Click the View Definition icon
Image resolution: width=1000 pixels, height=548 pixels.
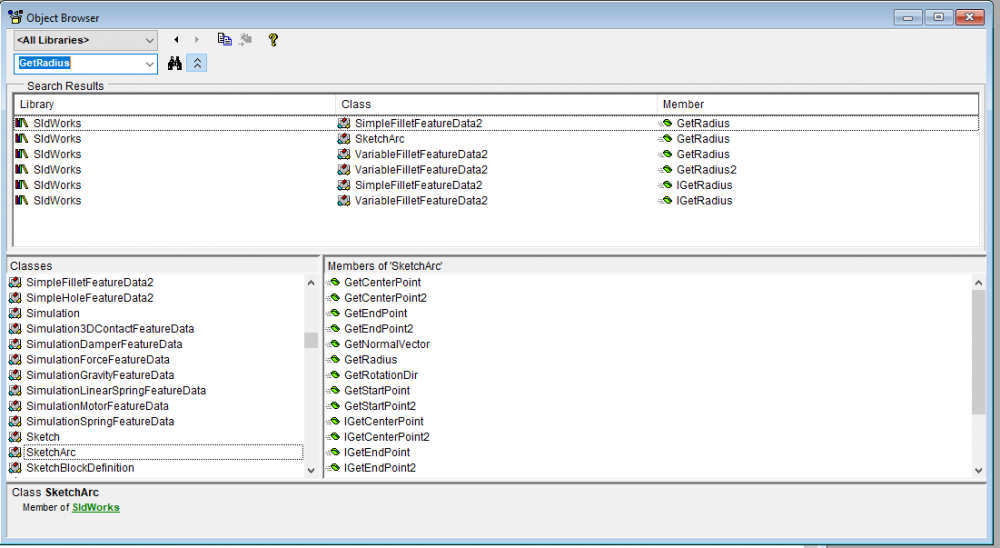point(246,40)
